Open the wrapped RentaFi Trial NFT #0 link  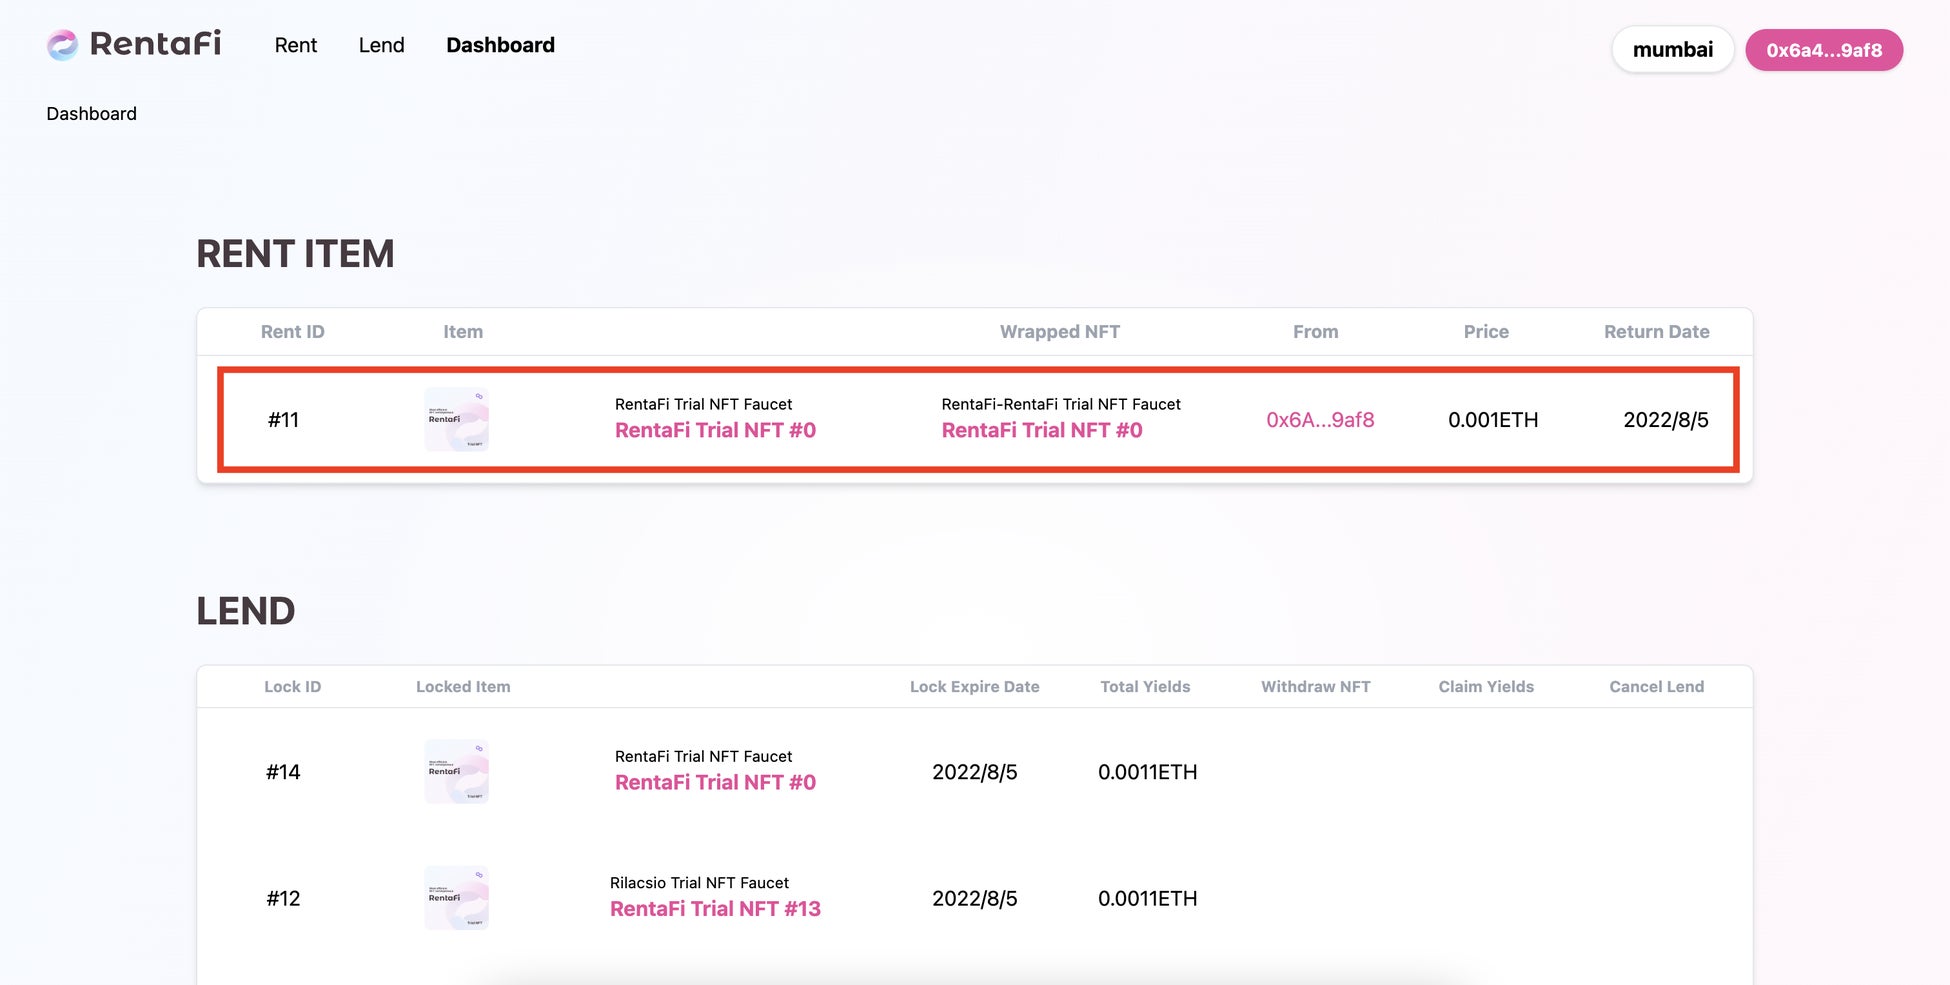click(x=1041, y=431)
